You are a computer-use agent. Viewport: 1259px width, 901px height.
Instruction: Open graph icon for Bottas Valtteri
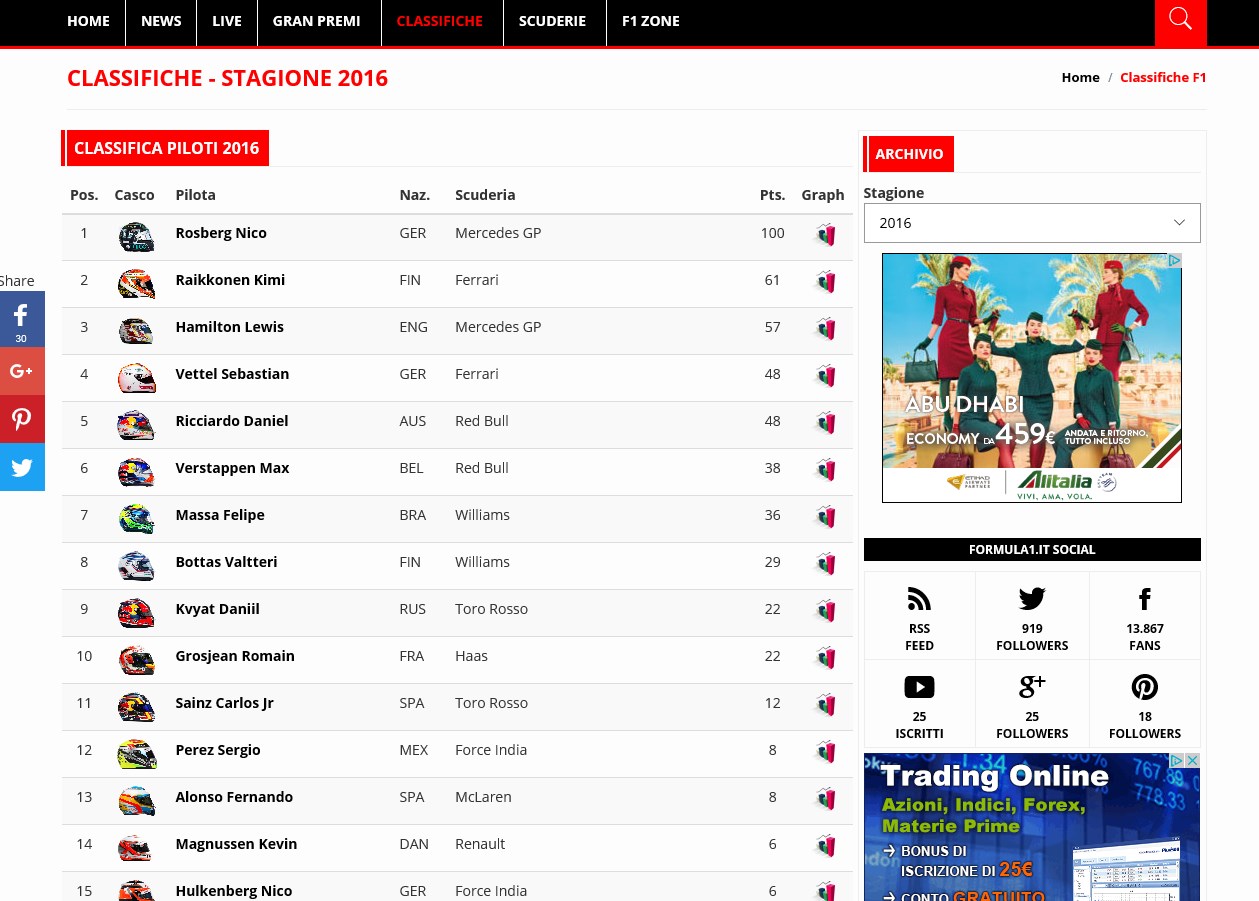pyautogui.click(x=825, y=564)
